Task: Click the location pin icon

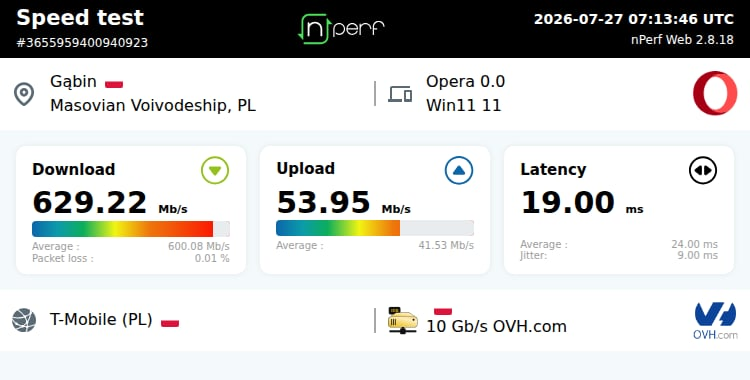Action: point(24,94)
